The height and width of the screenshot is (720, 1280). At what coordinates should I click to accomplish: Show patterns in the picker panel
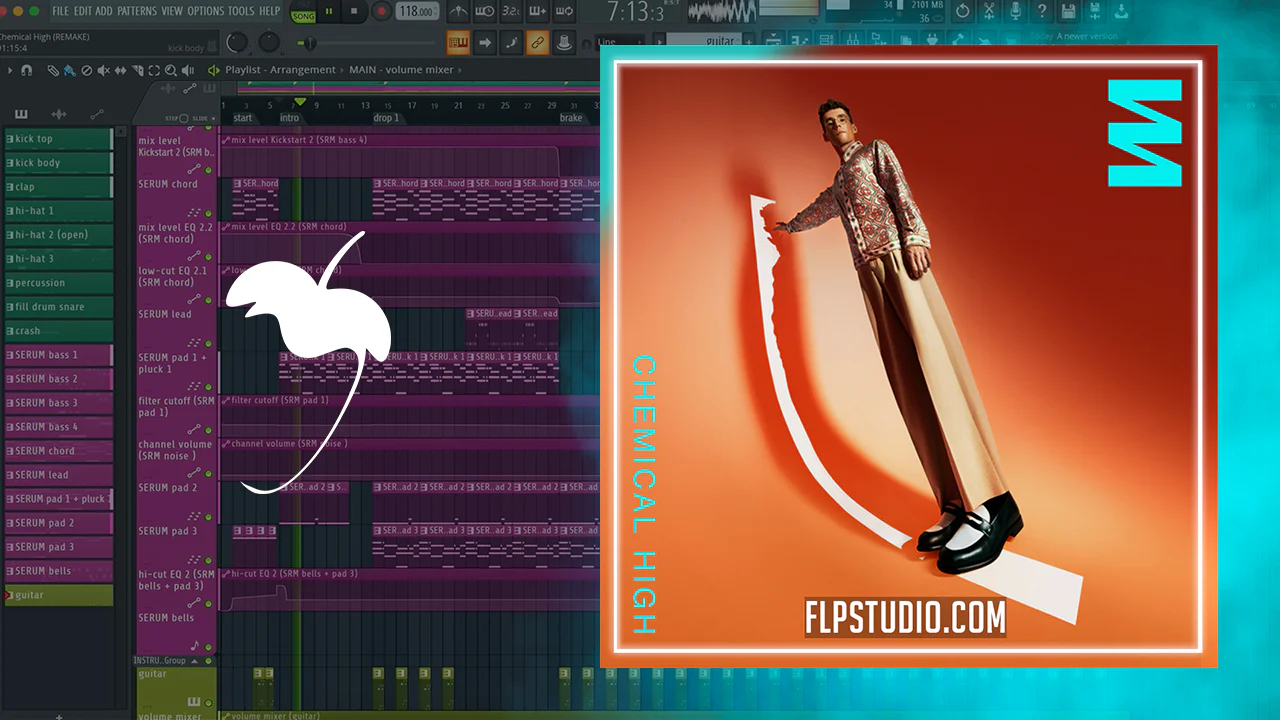point(21,114)
